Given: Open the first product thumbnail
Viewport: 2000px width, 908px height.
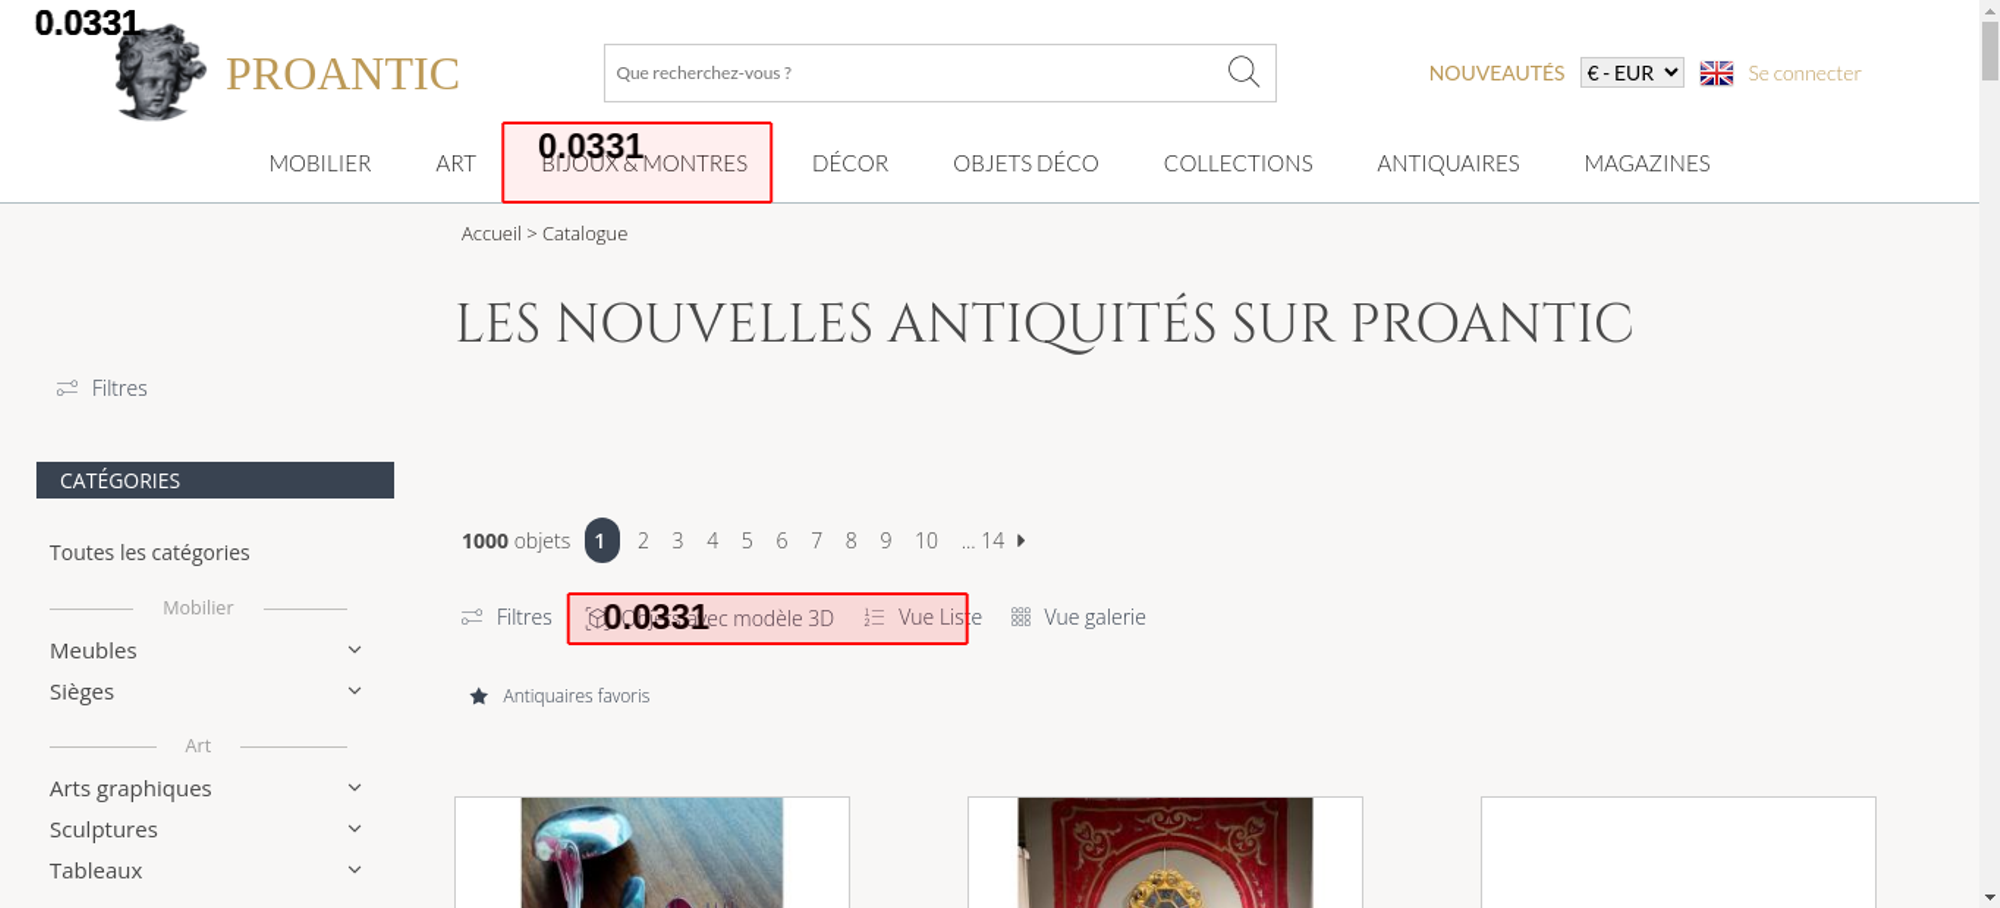Looking at the screenshot, I should pyautogui.click(x=652, y=852).
